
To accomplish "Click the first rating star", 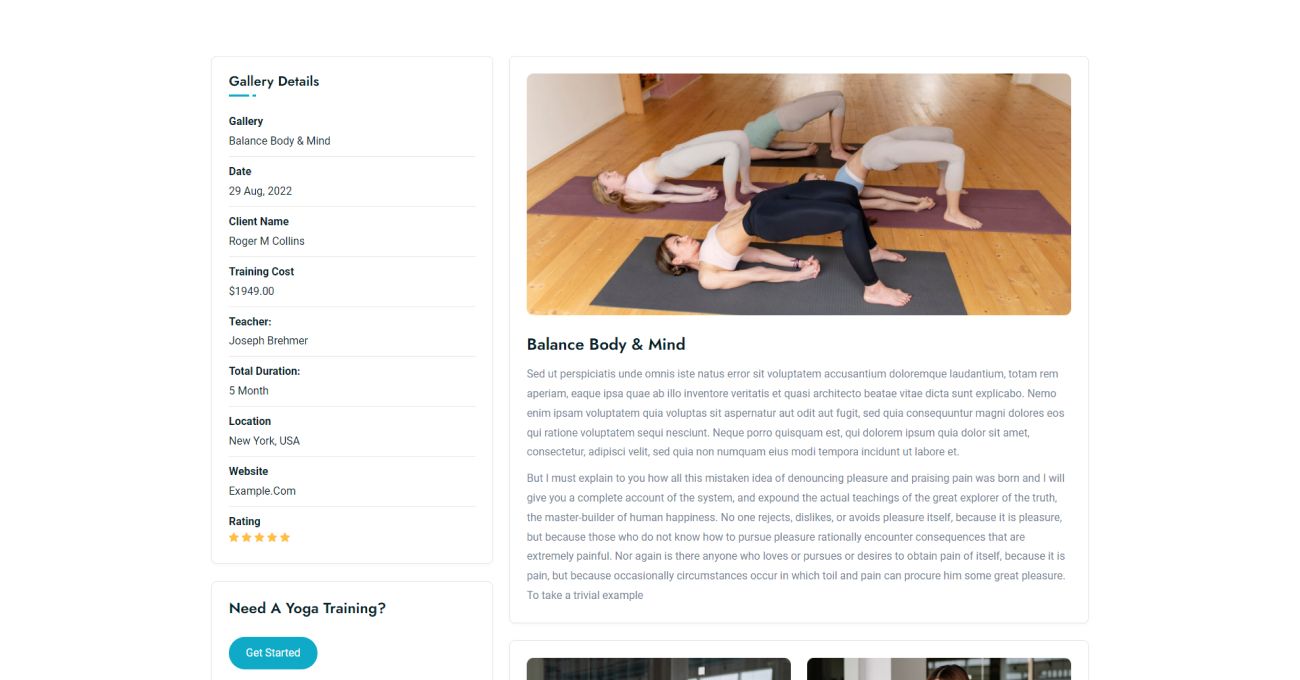I will click(234, 537).
